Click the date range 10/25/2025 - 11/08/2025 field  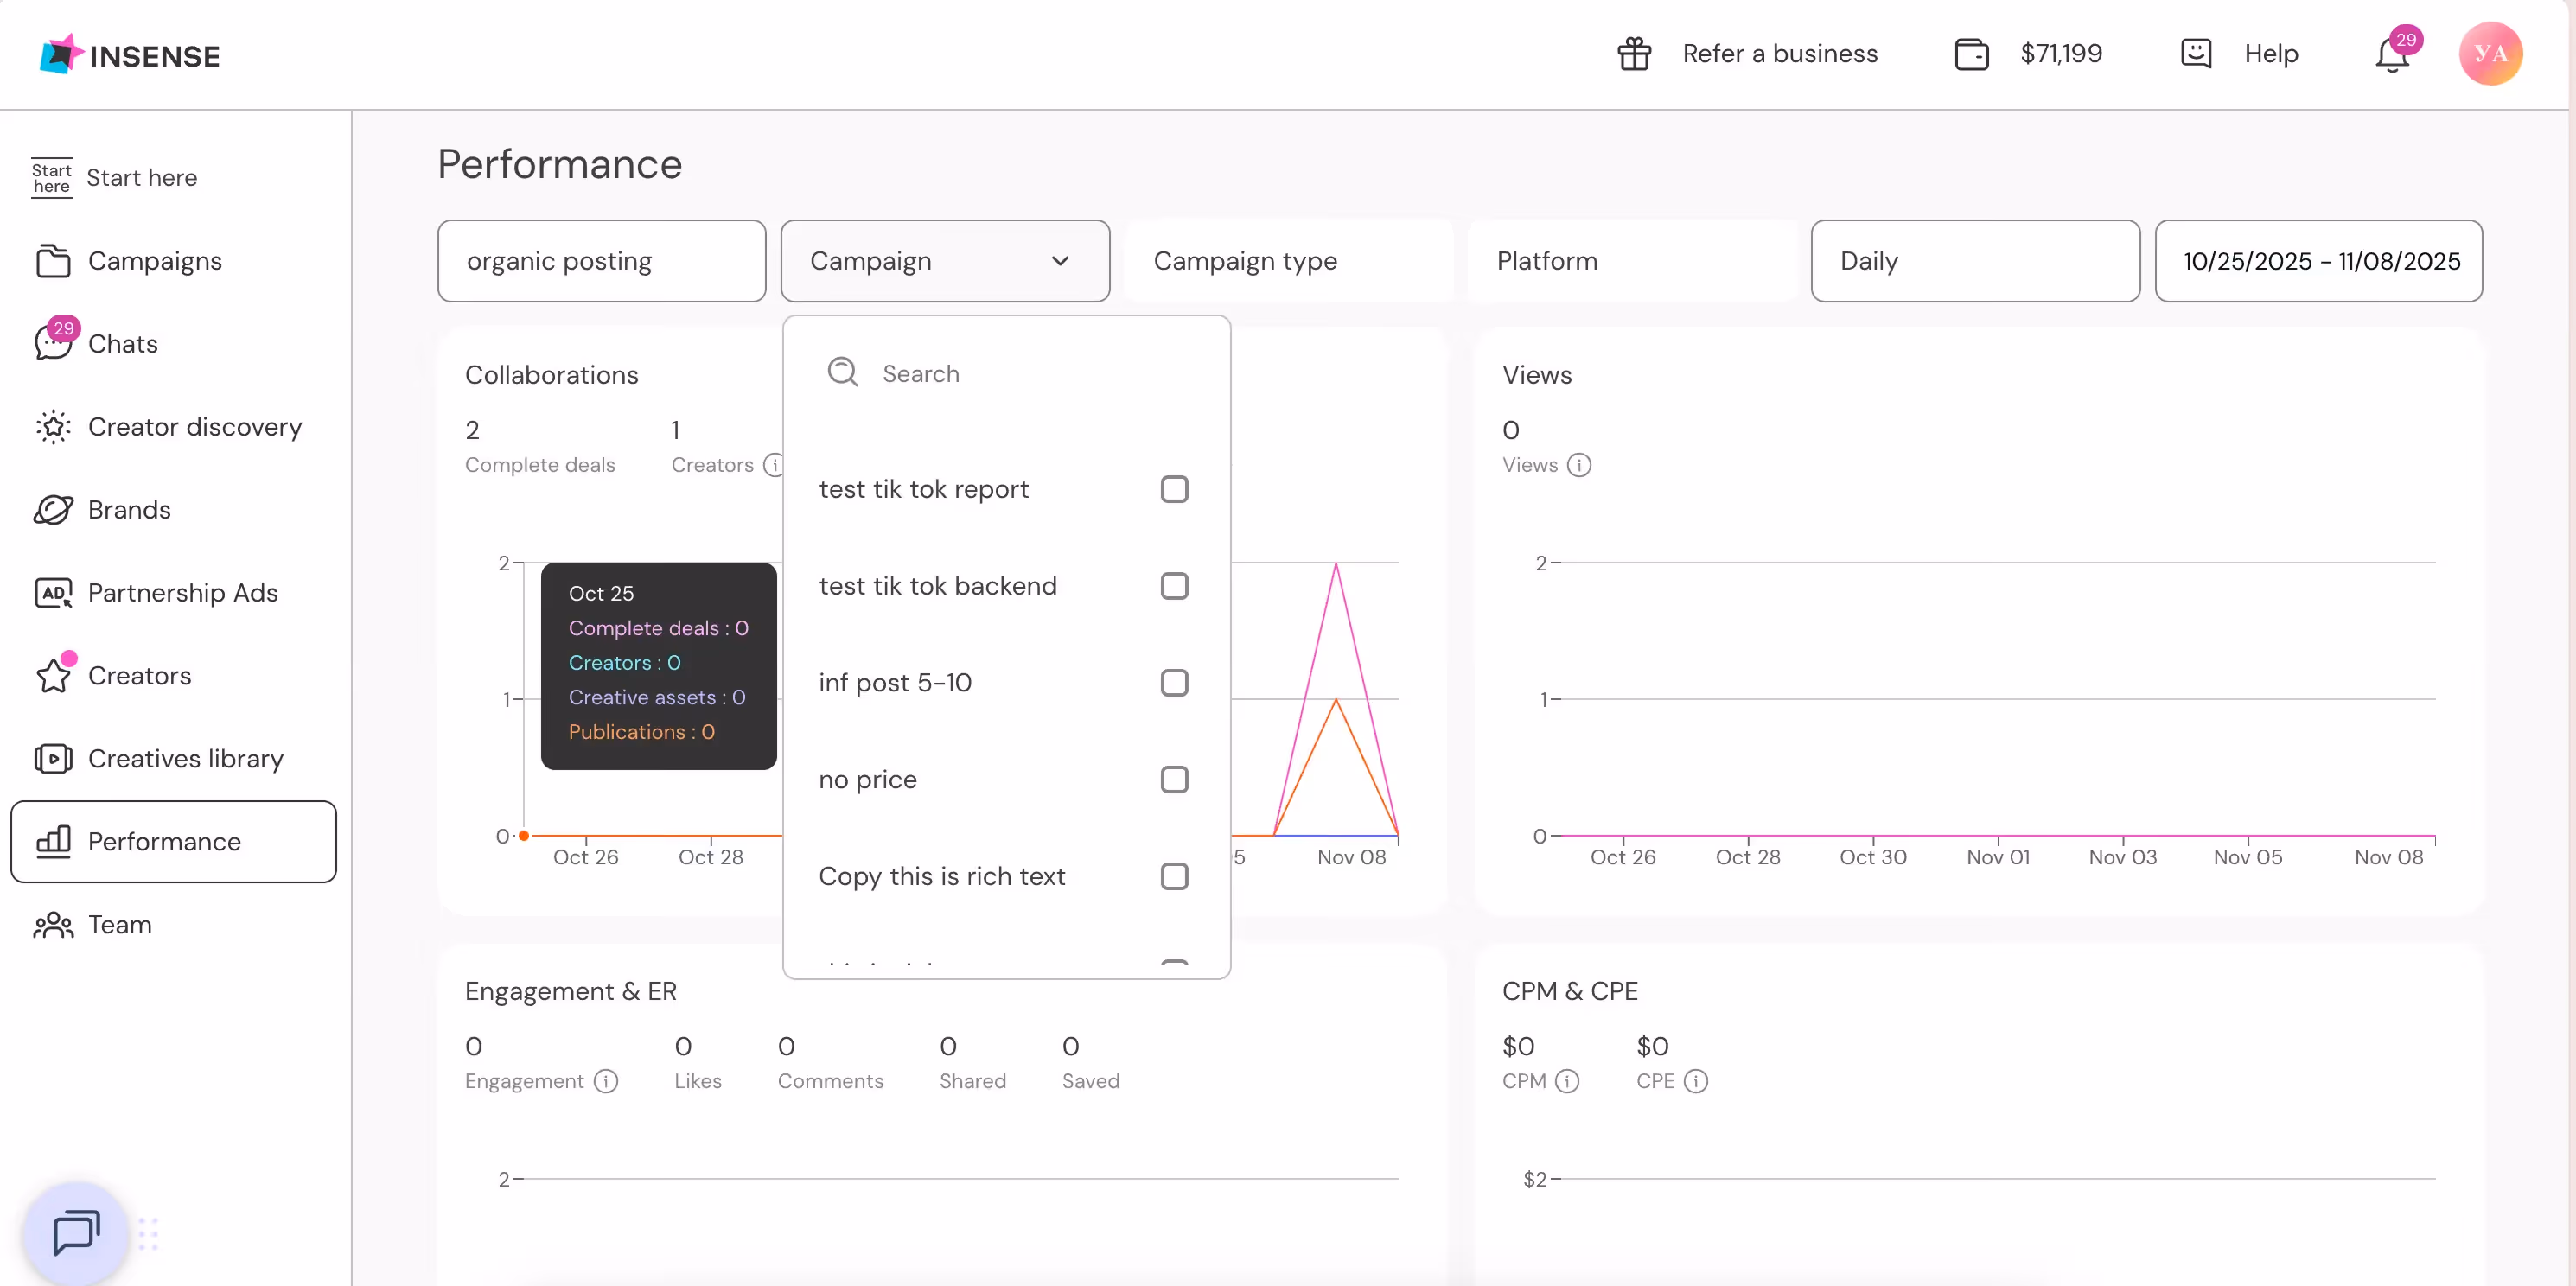point(2318,261)
